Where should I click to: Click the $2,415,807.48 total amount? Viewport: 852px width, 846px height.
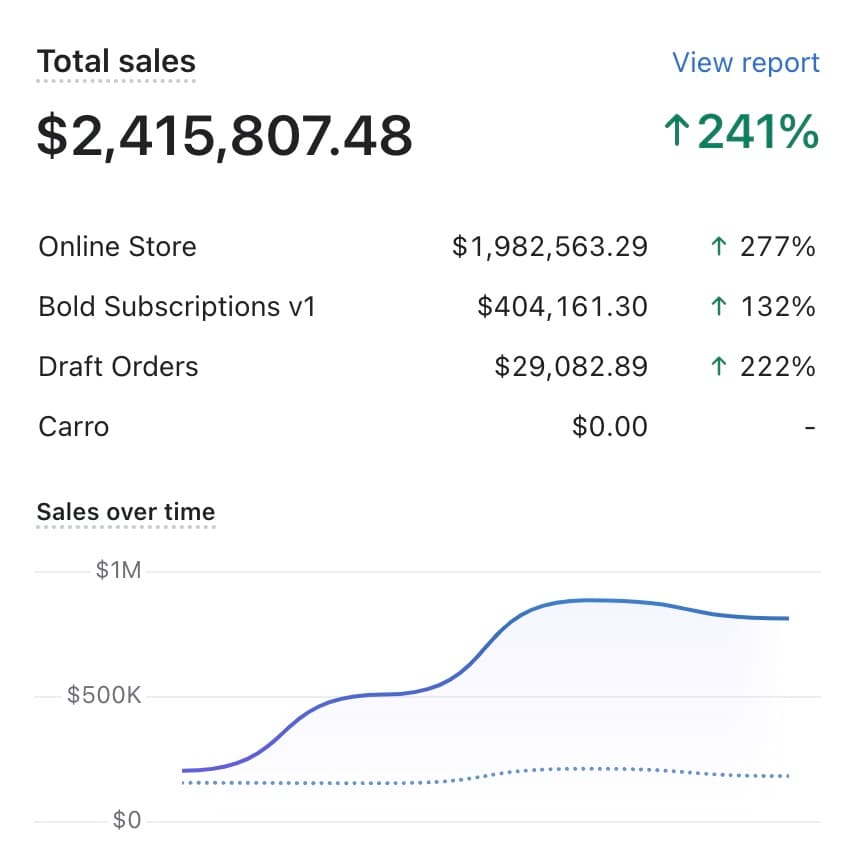pos(224,135)
